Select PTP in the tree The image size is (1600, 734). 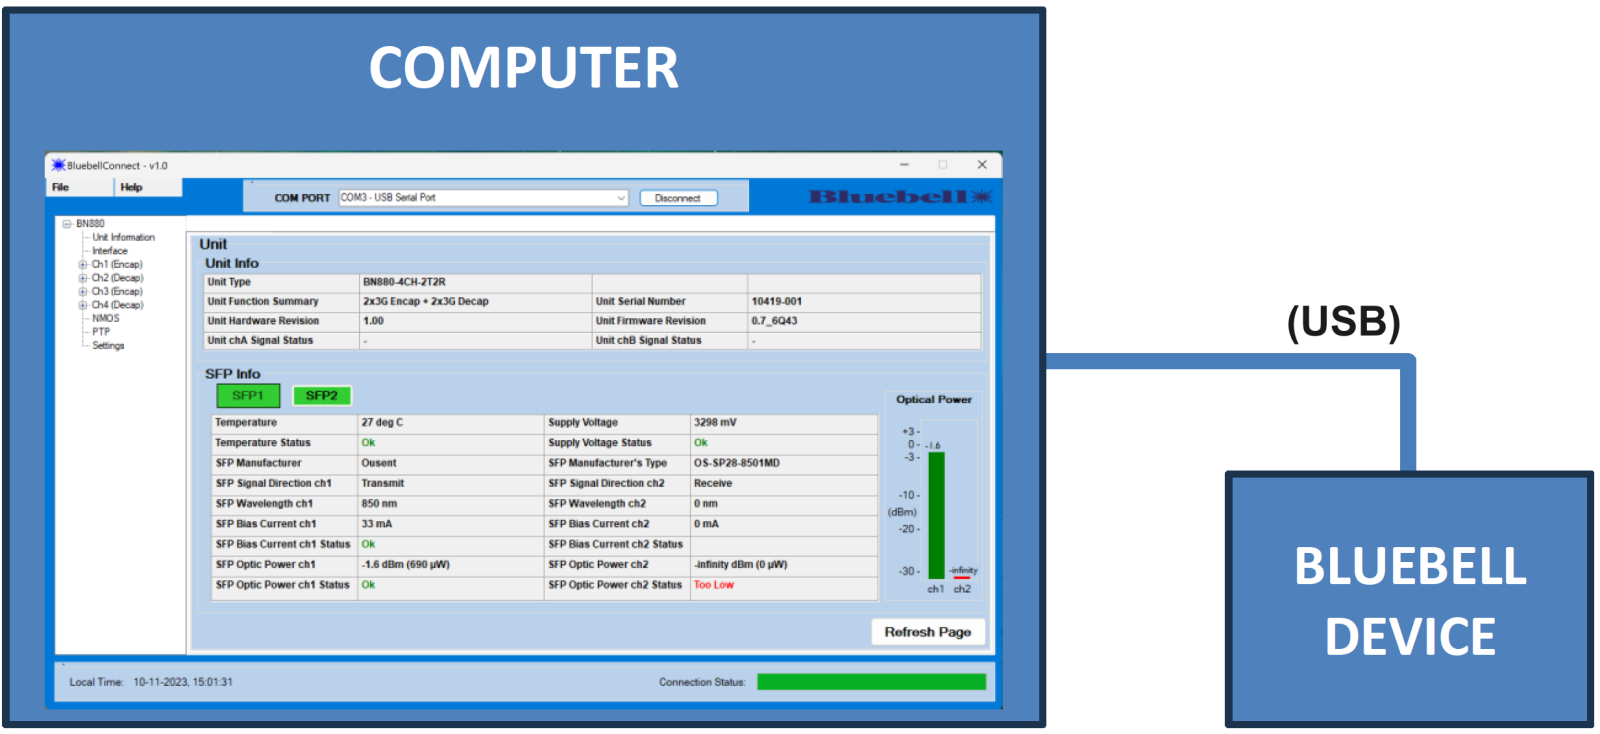(101, 332)
